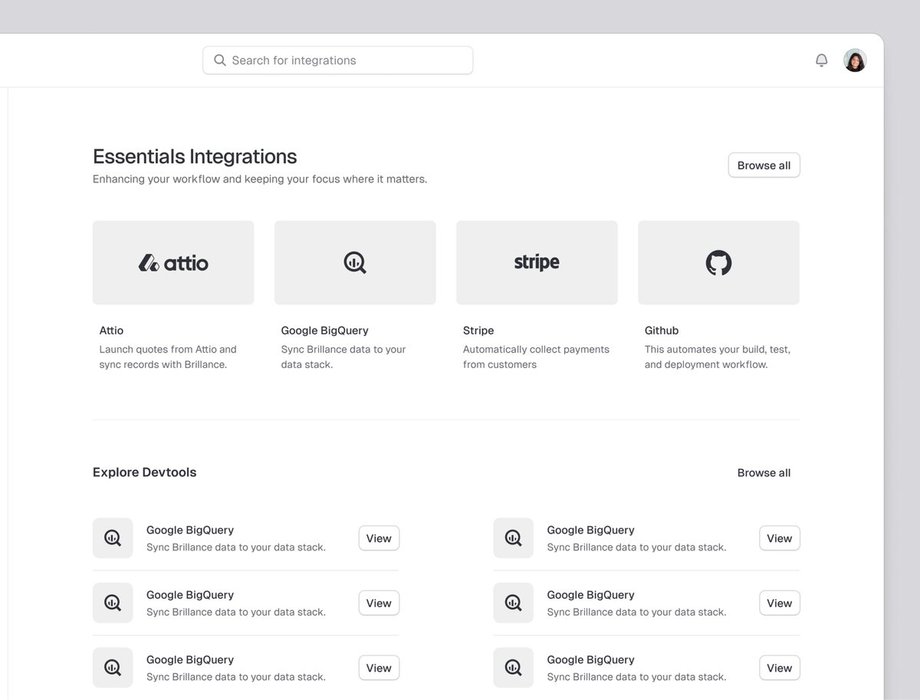Click the magnifier icon in search bar
The image size is (920, 700).
tap(220, 60)
